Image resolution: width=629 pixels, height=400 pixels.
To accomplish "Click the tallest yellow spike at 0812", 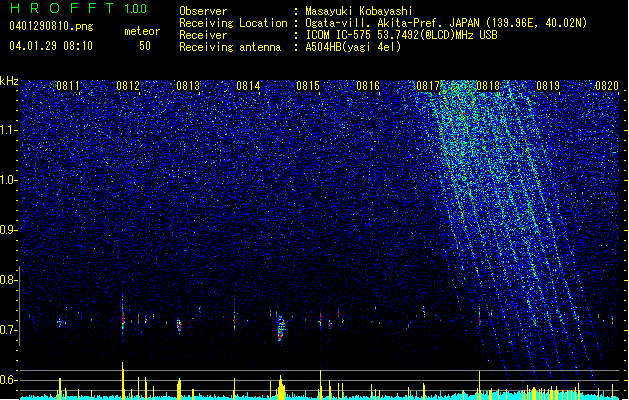I will 123,380.
